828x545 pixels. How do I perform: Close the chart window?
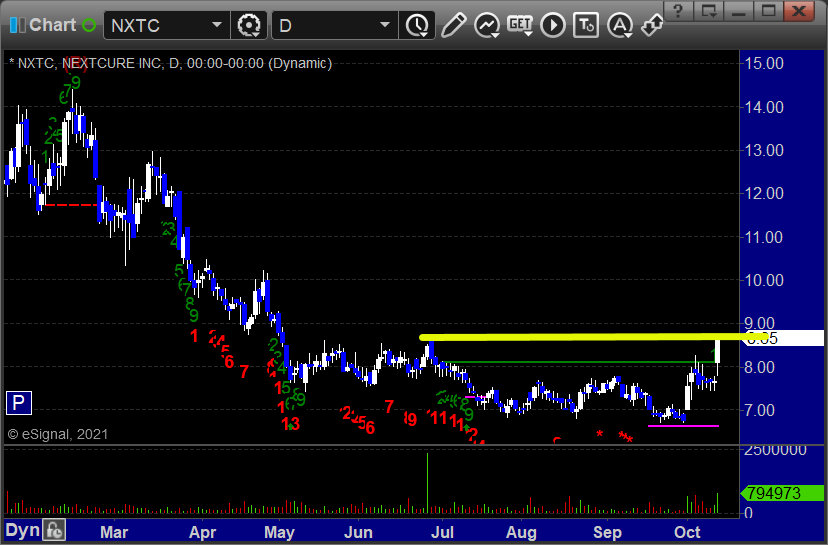(x=799, y=11)
